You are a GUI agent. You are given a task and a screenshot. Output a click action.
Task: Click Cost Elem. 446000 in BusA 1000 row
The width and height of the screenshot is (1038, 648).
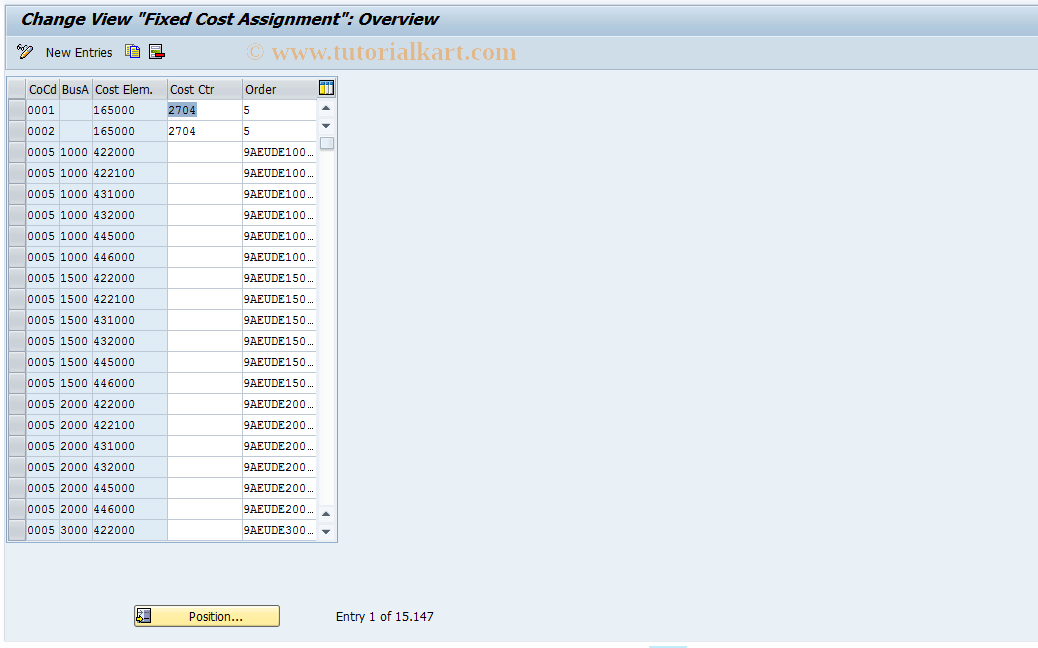130,257
